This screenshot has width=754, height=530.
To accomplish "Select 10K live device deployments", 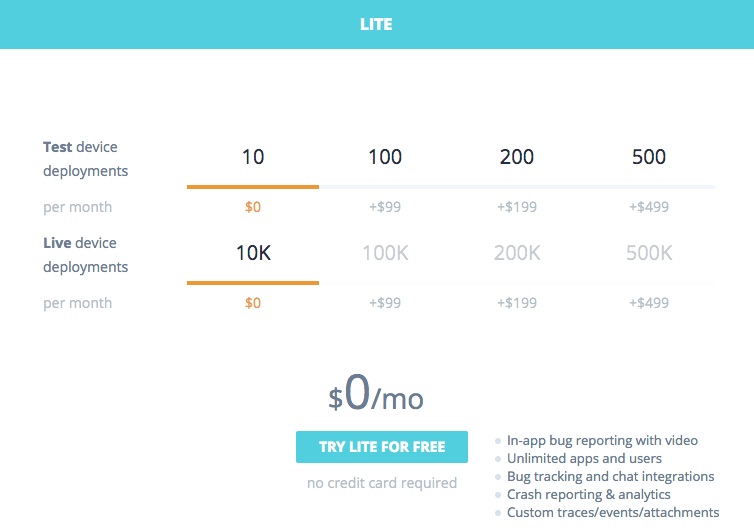I will (x=253, y=253).
